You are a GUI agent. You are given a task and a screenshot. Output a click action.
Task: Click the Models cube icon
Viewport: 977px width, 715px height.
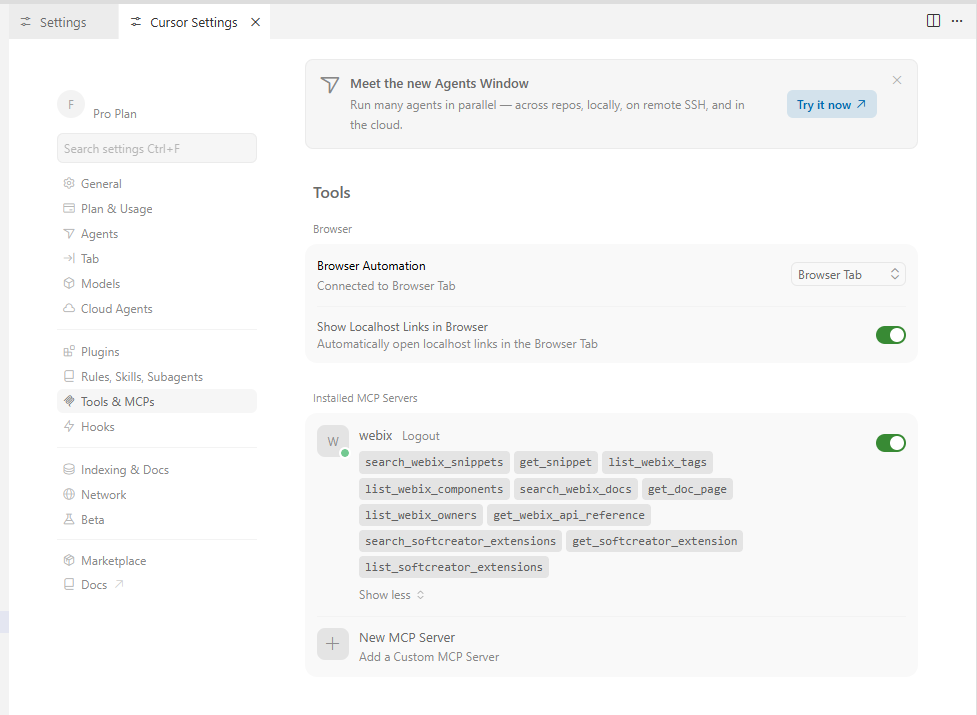coord(69,283)
